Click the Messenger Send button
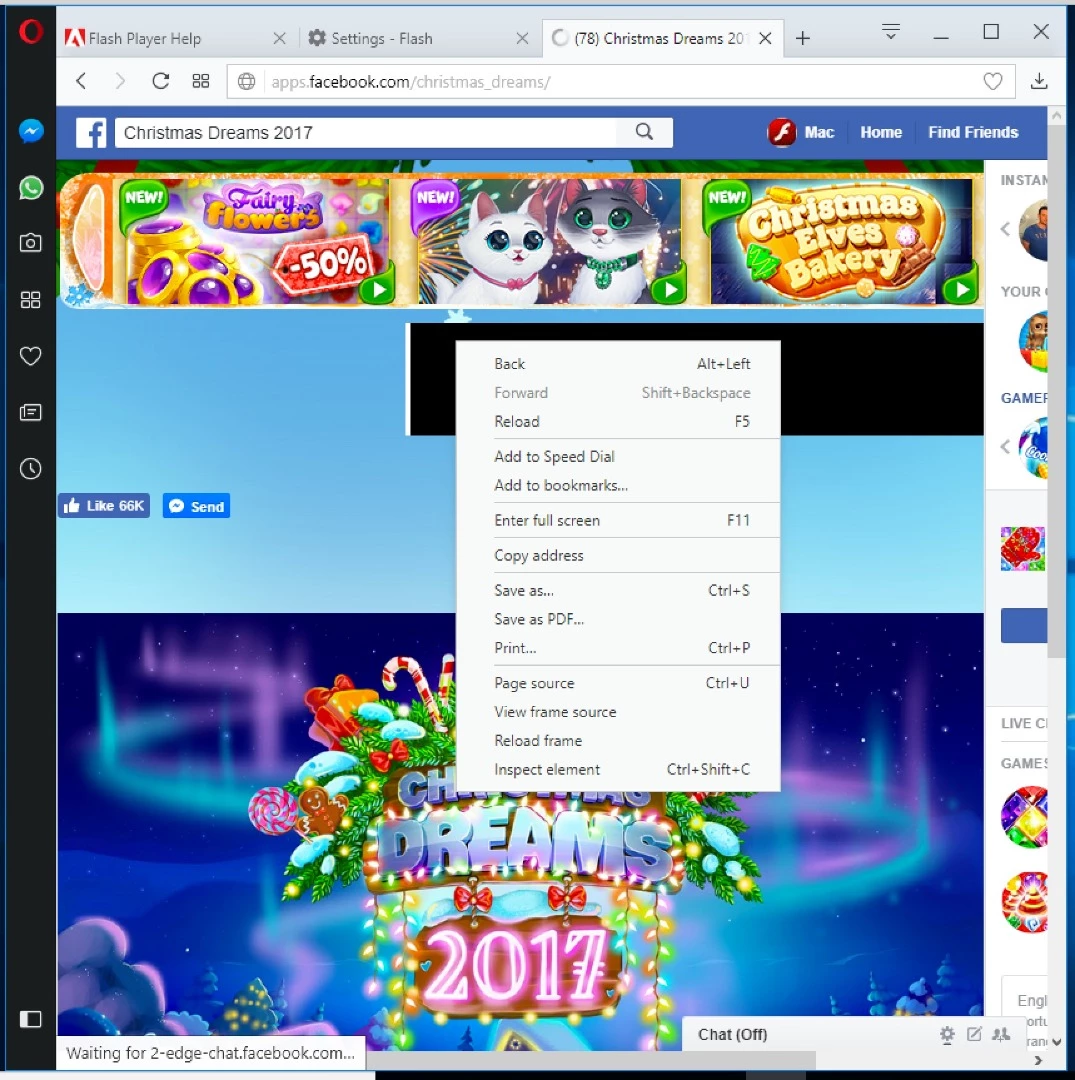1075x1080 pixels. click(x=196, y=506)
